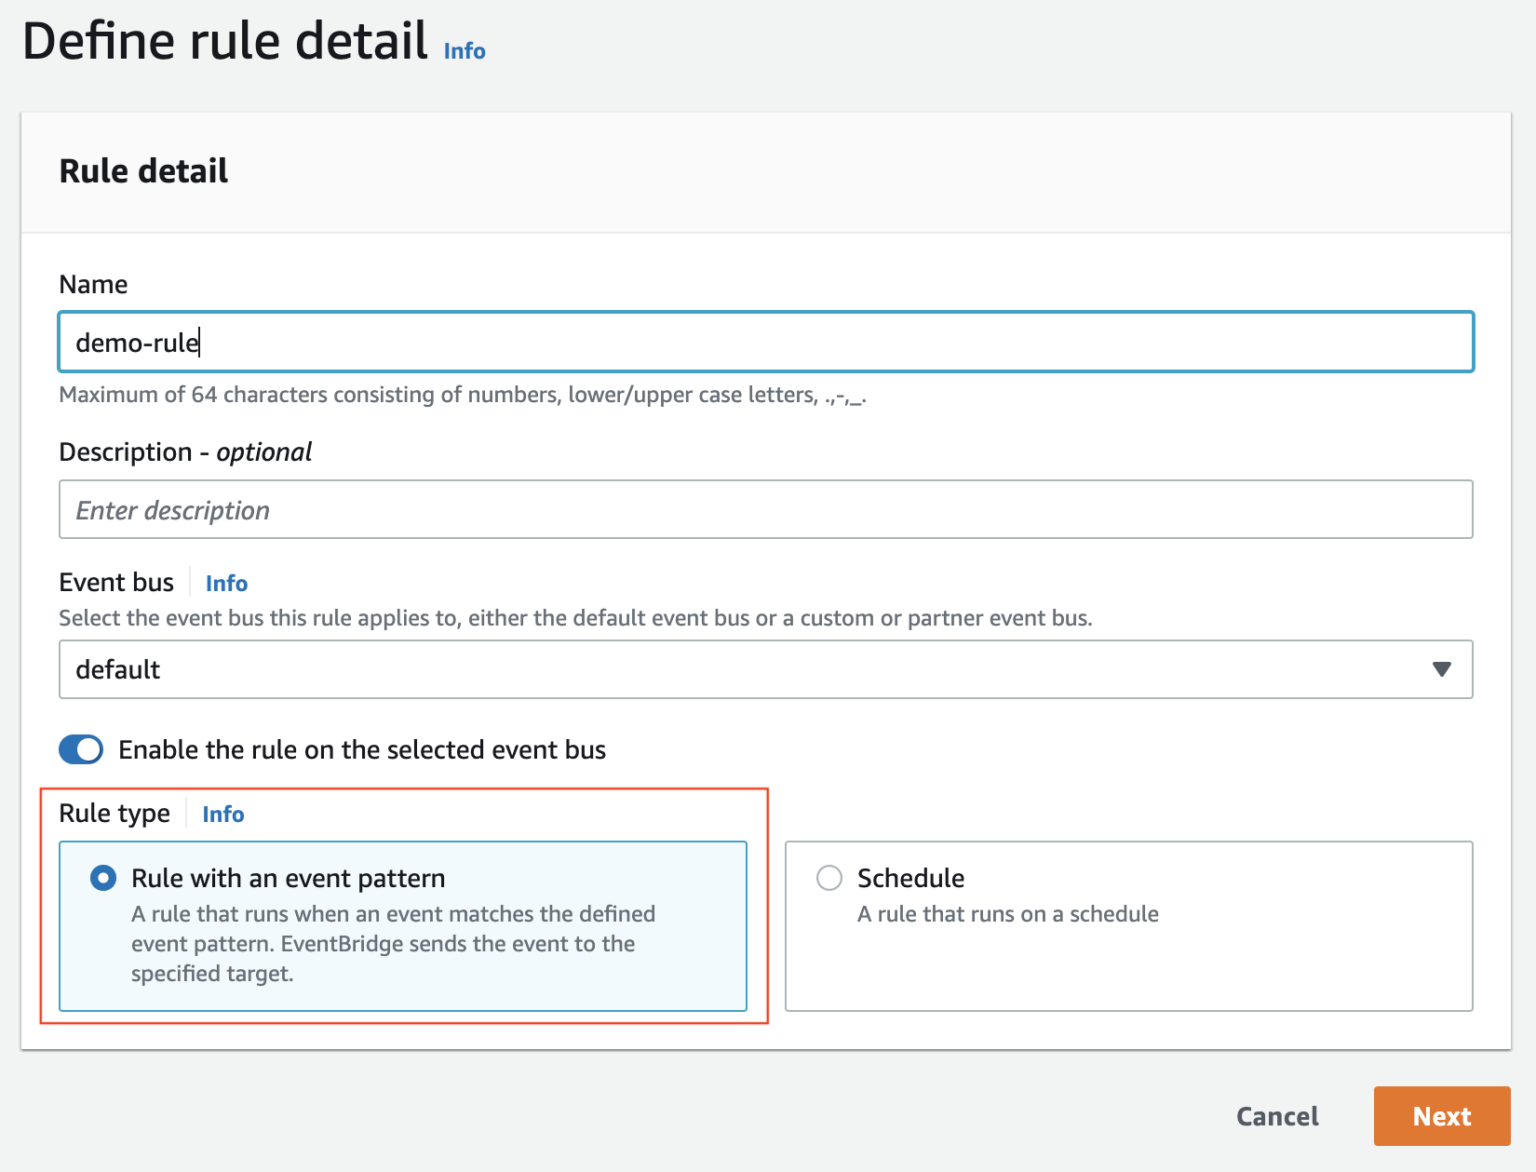Click the Rule detail section header

143,171
